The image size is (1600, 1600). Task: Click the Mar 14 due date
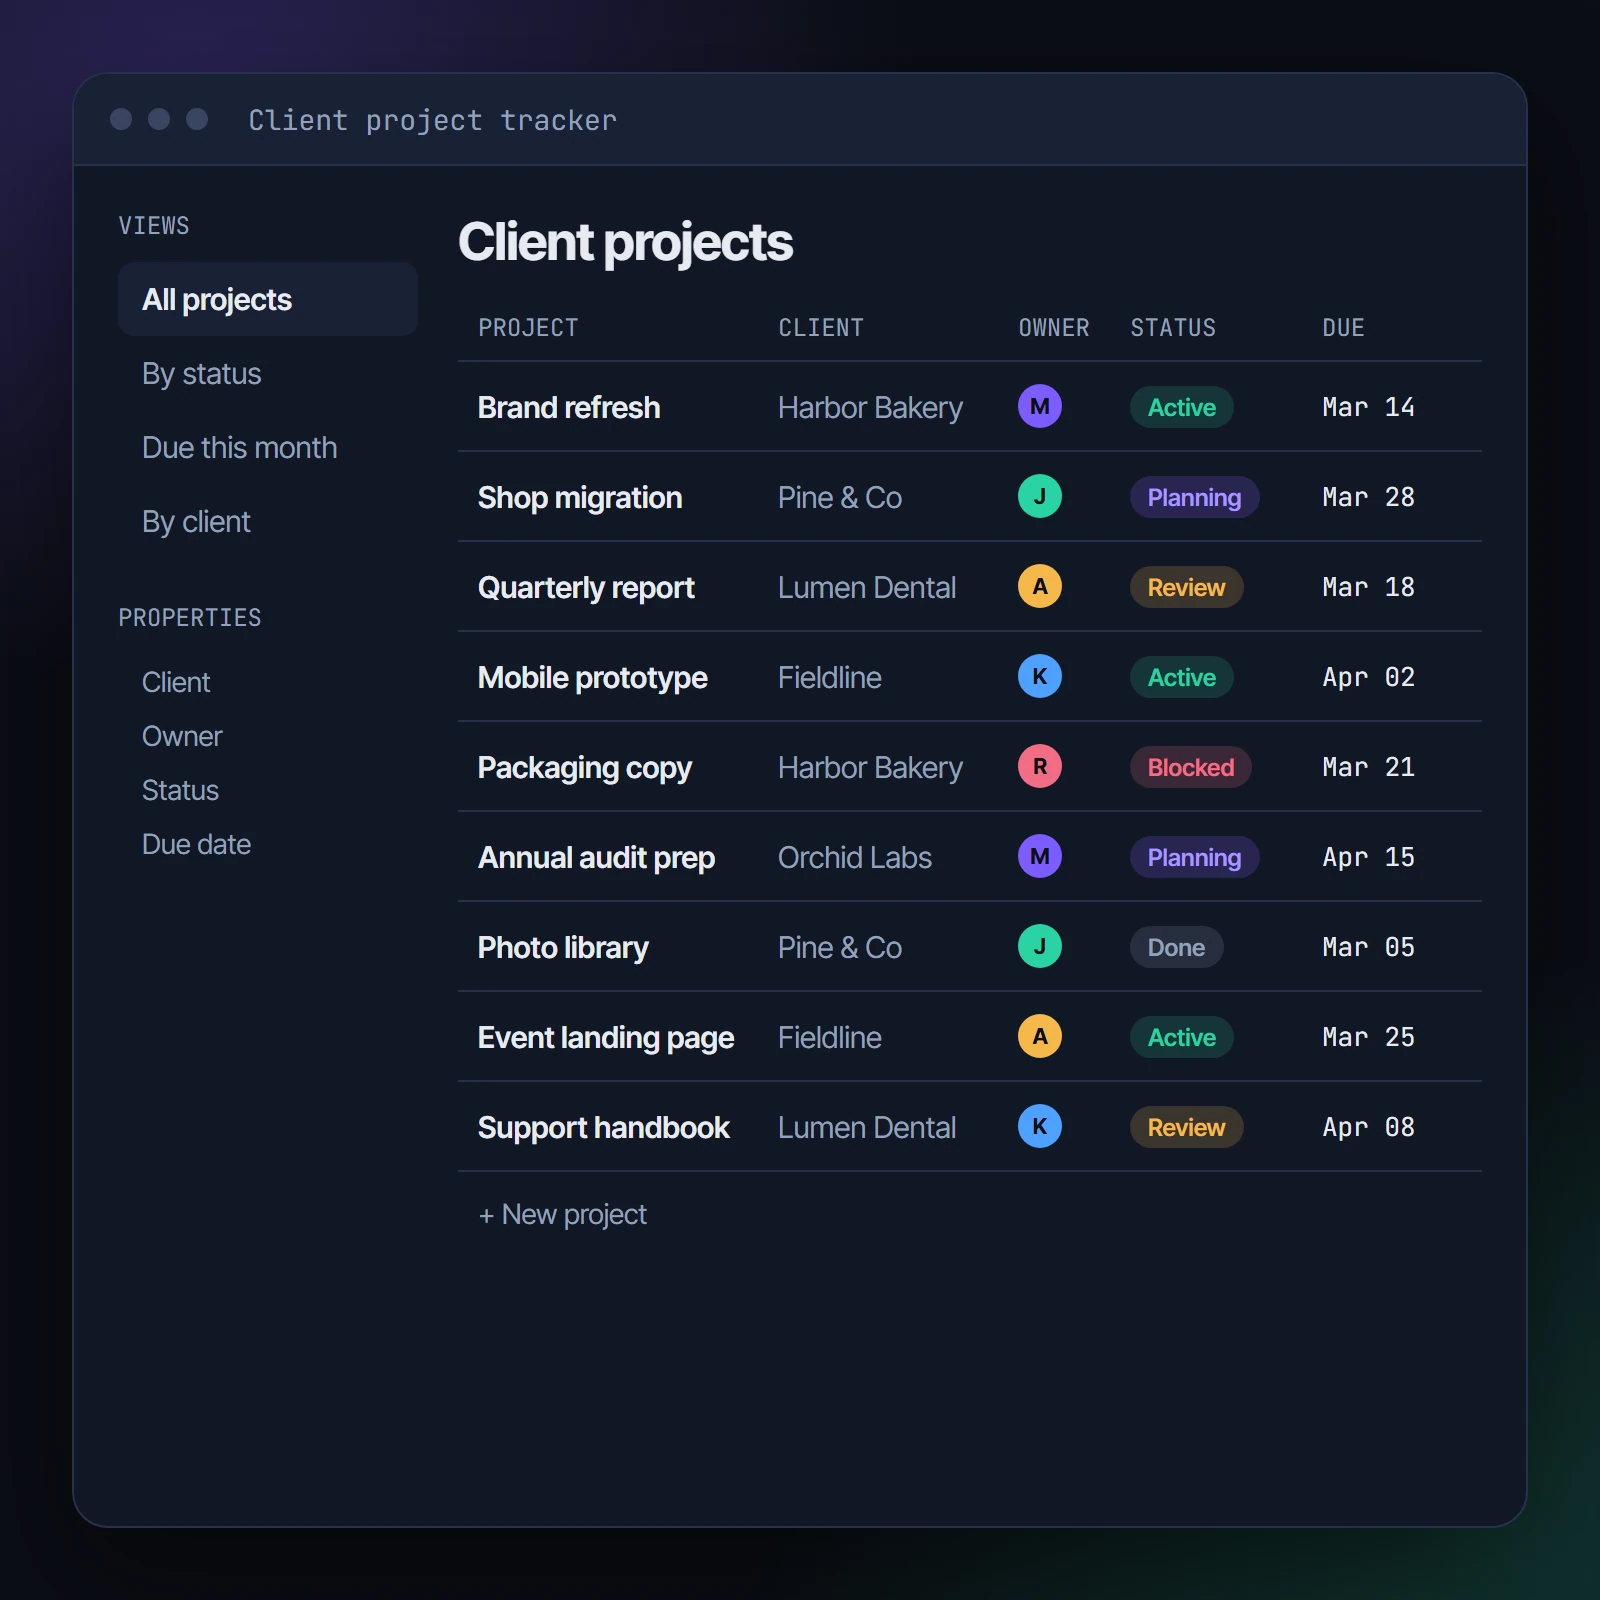tap(1368, 407)
